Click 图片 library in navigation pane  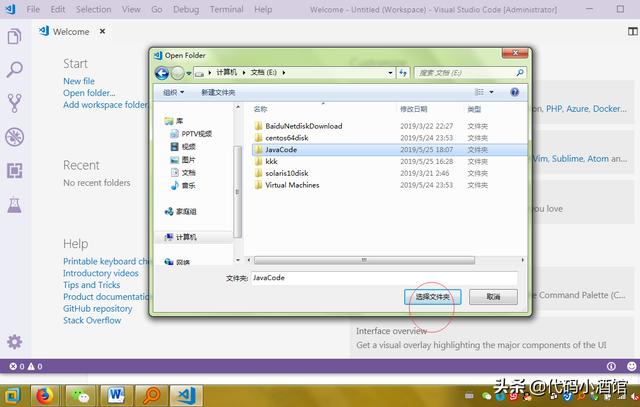183,160
